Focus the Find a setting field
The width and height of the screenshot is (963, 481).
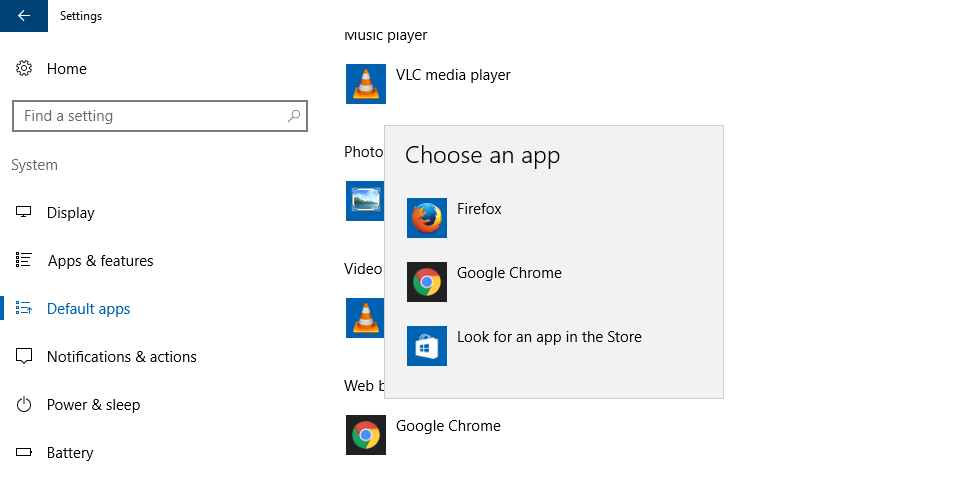(x=160, y=116)
